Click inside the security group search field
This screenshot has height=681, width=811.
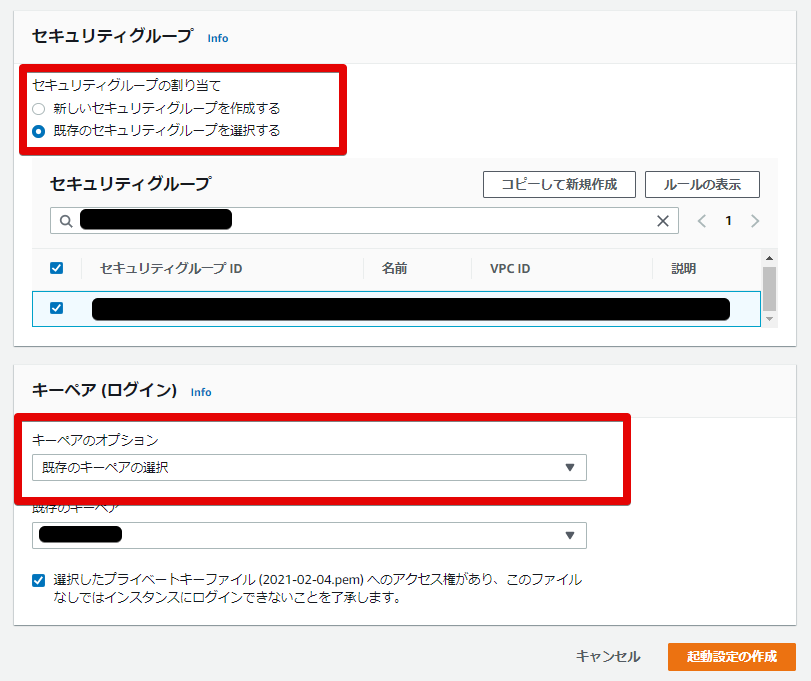350,220
